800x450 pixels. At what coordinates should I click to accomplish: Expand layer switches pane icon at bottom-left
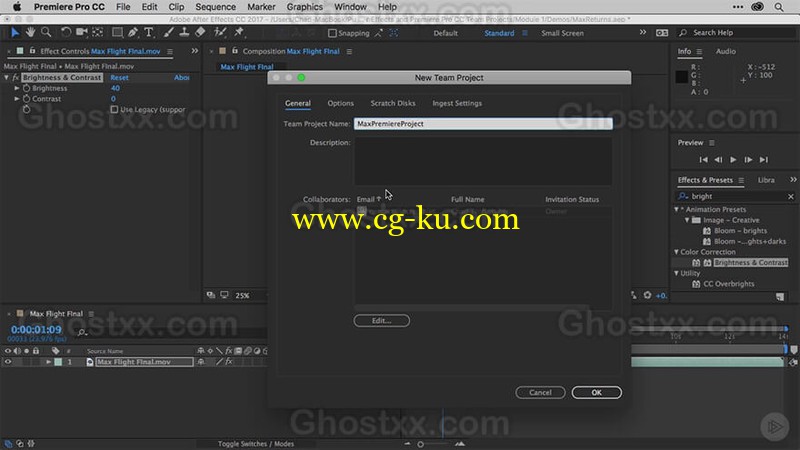(8, 444)
